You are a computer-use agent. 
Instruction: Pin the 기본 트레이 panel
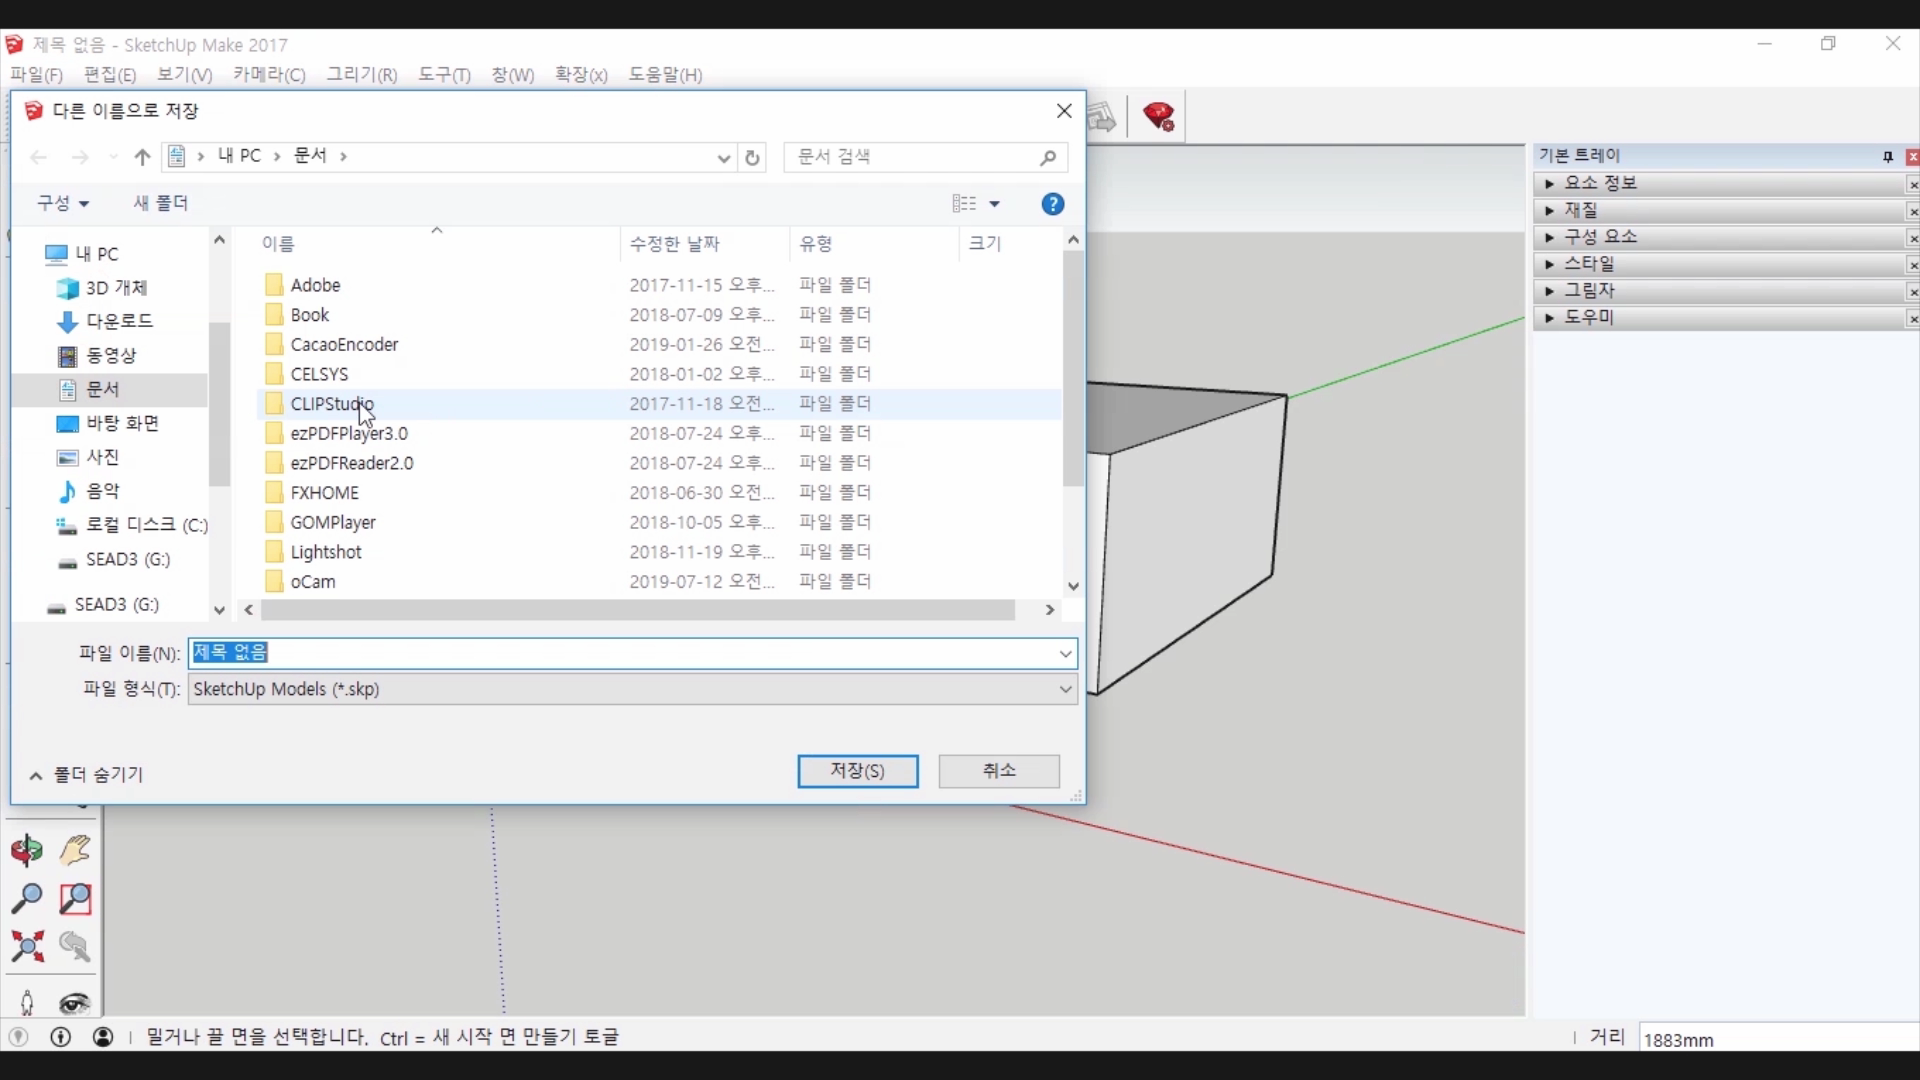(x=1887, y=156)
